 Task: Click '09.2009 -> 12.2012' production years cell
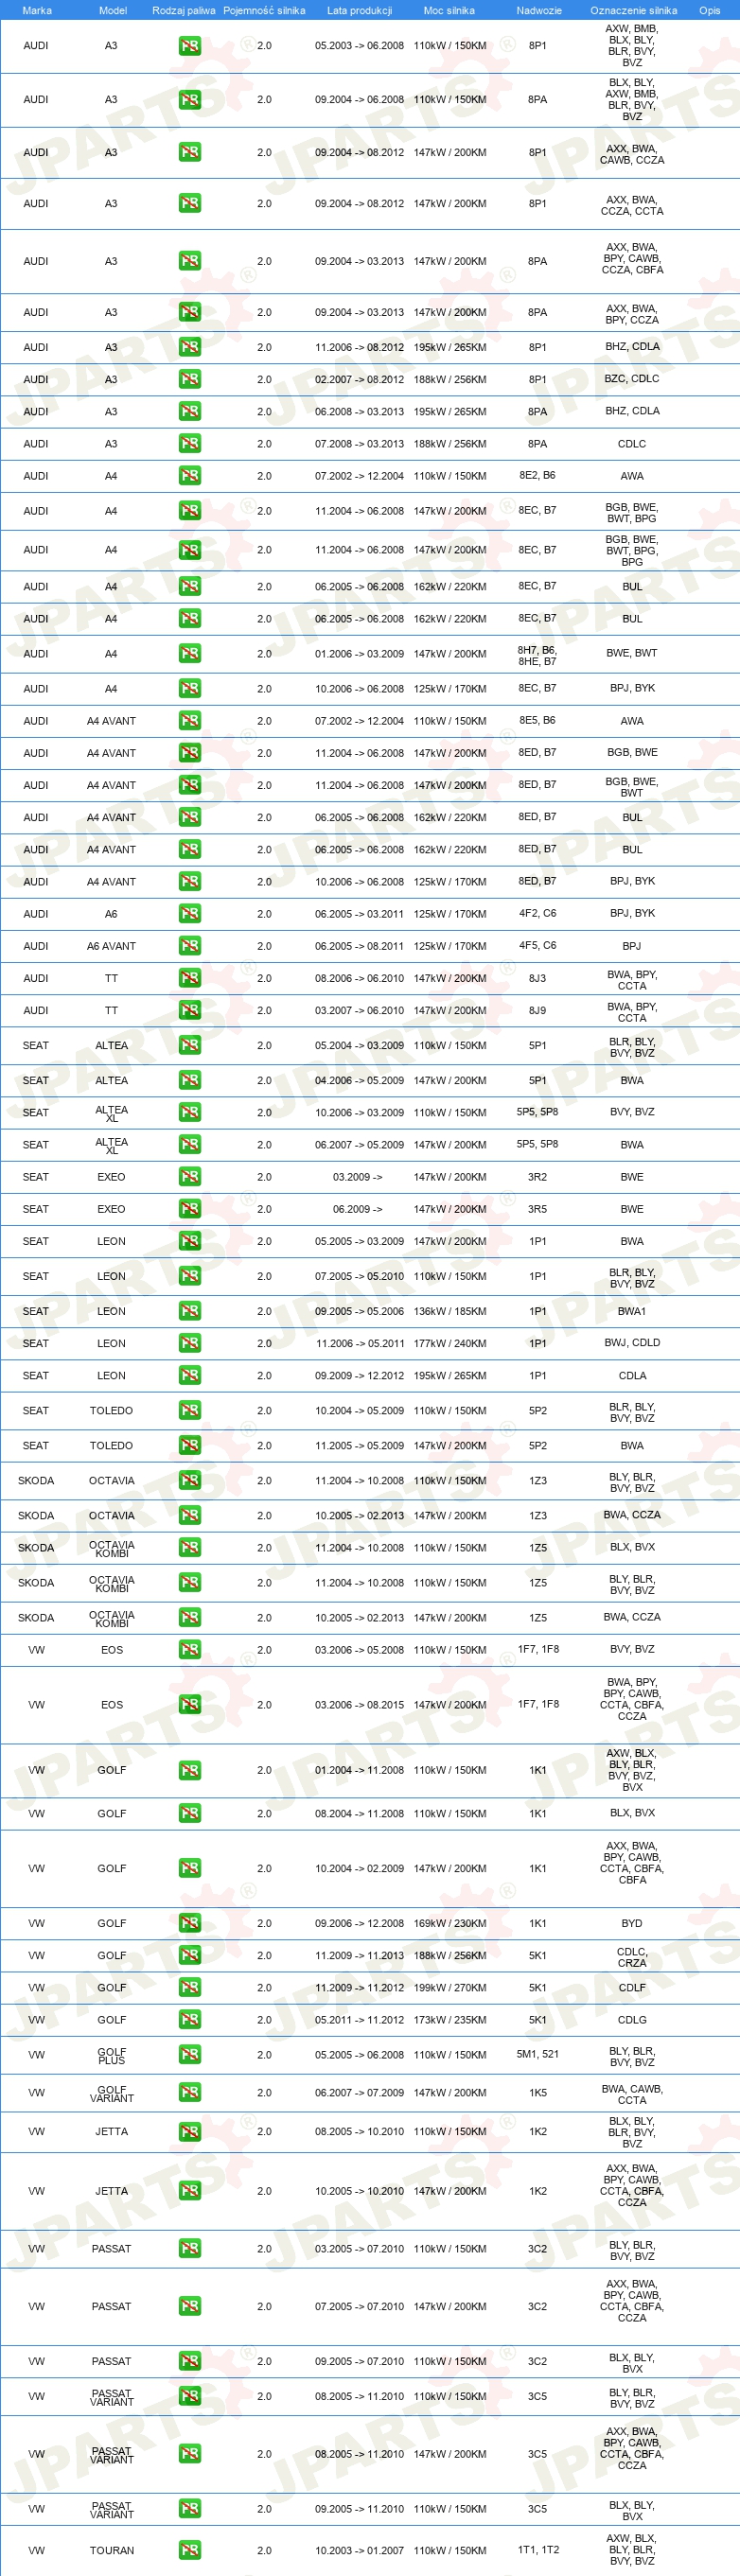click(x=360, y=1375)
